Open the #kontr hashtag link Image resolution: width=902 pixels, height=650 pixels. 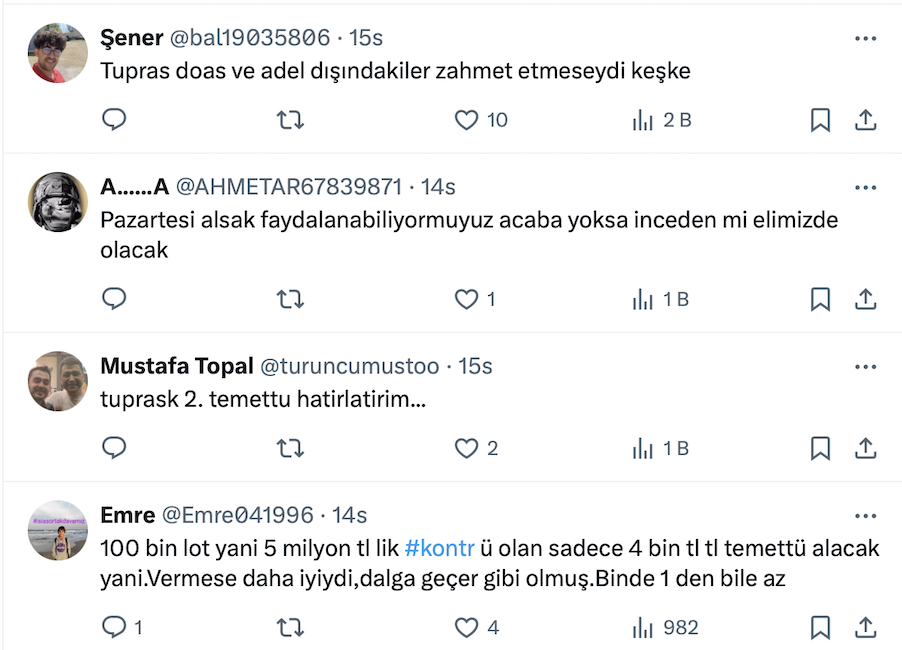tap(439, 548)
